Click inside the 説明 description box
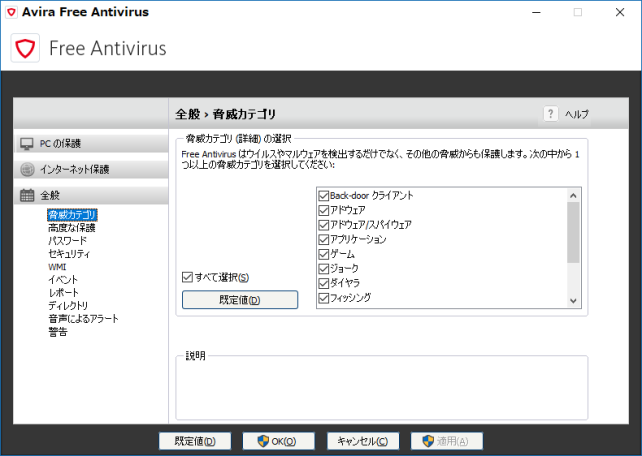The width and height of the screenshot is (642, 456). (382, 390)
